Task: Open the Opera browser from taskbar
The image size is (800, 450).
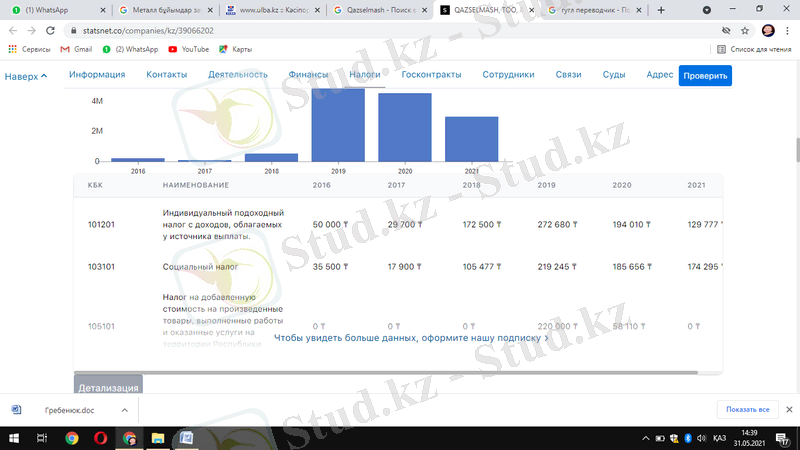Action: 101,438
